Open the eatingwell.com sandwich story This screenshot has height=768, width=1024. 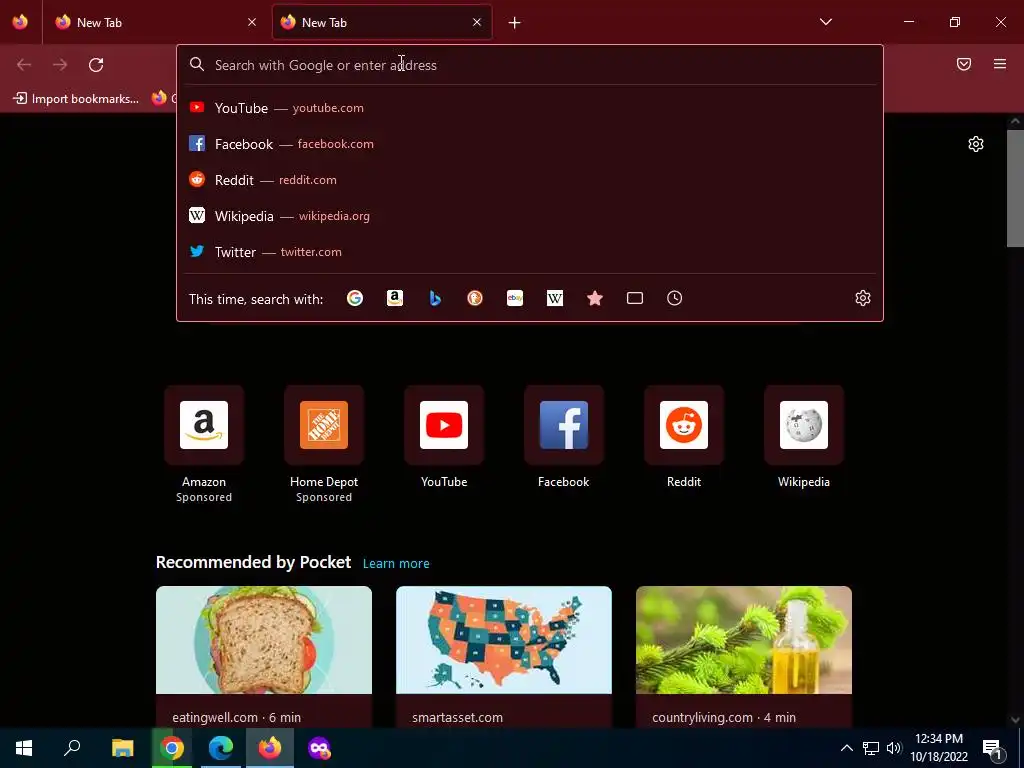click(264, 657)
